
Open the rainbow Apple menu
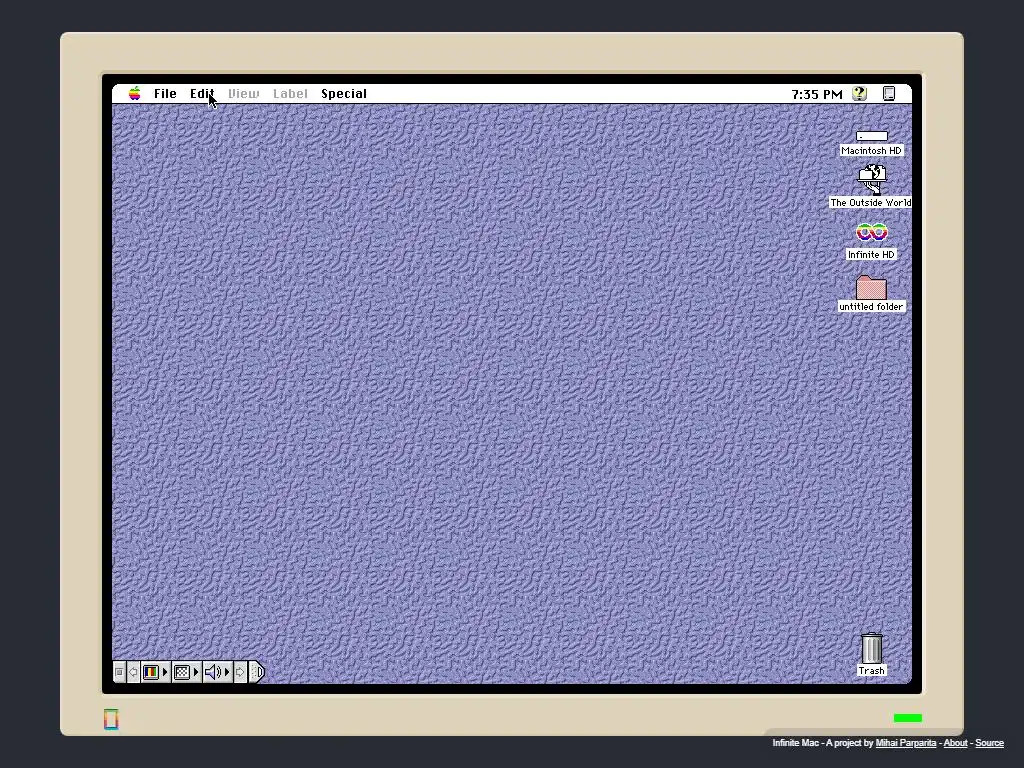pyautogui.click(x=135, y=93)
